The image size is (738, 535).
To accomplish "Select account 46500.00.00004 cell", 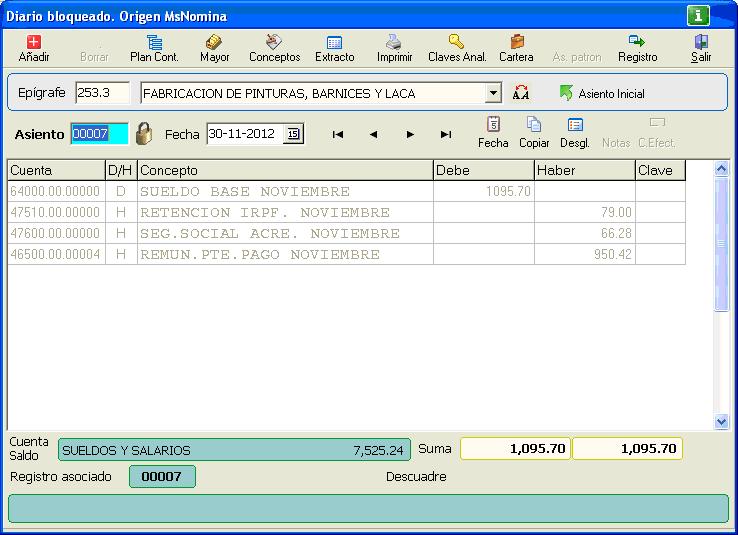I will pos(56,254).
